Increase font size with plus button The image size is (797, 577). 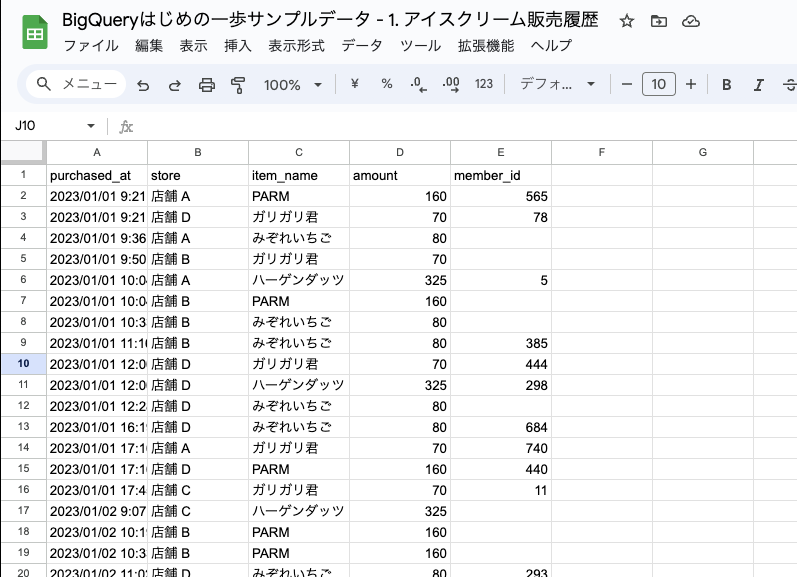(x=691, y=84)
